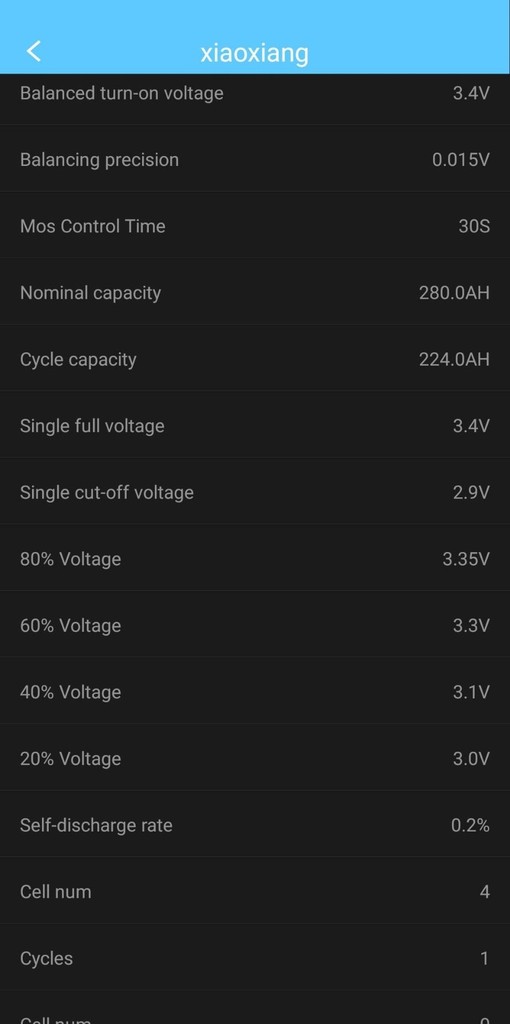Open the 20% Voltage entry
The image size is (510, 1024).
click(255, 759)
